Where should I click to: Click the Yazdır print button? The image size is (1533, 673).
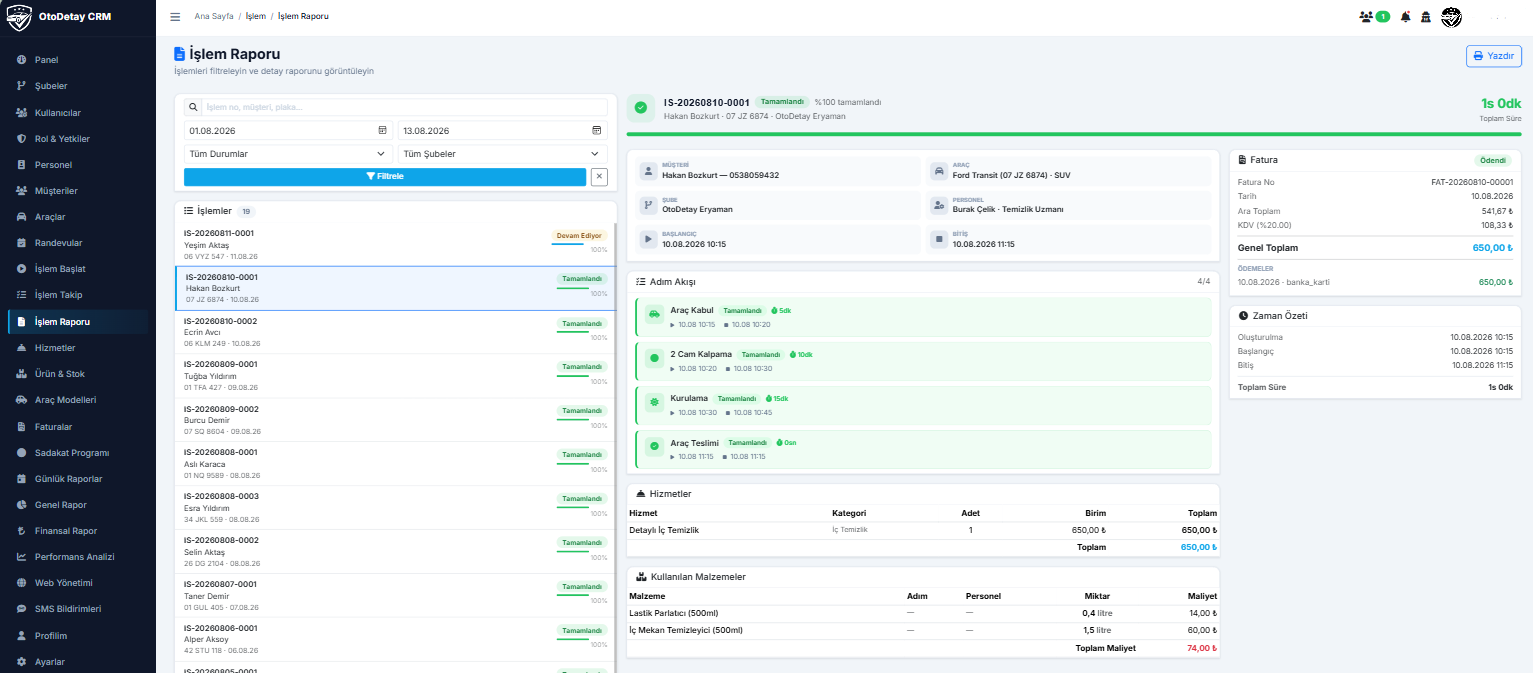(x=1494, y=56)
